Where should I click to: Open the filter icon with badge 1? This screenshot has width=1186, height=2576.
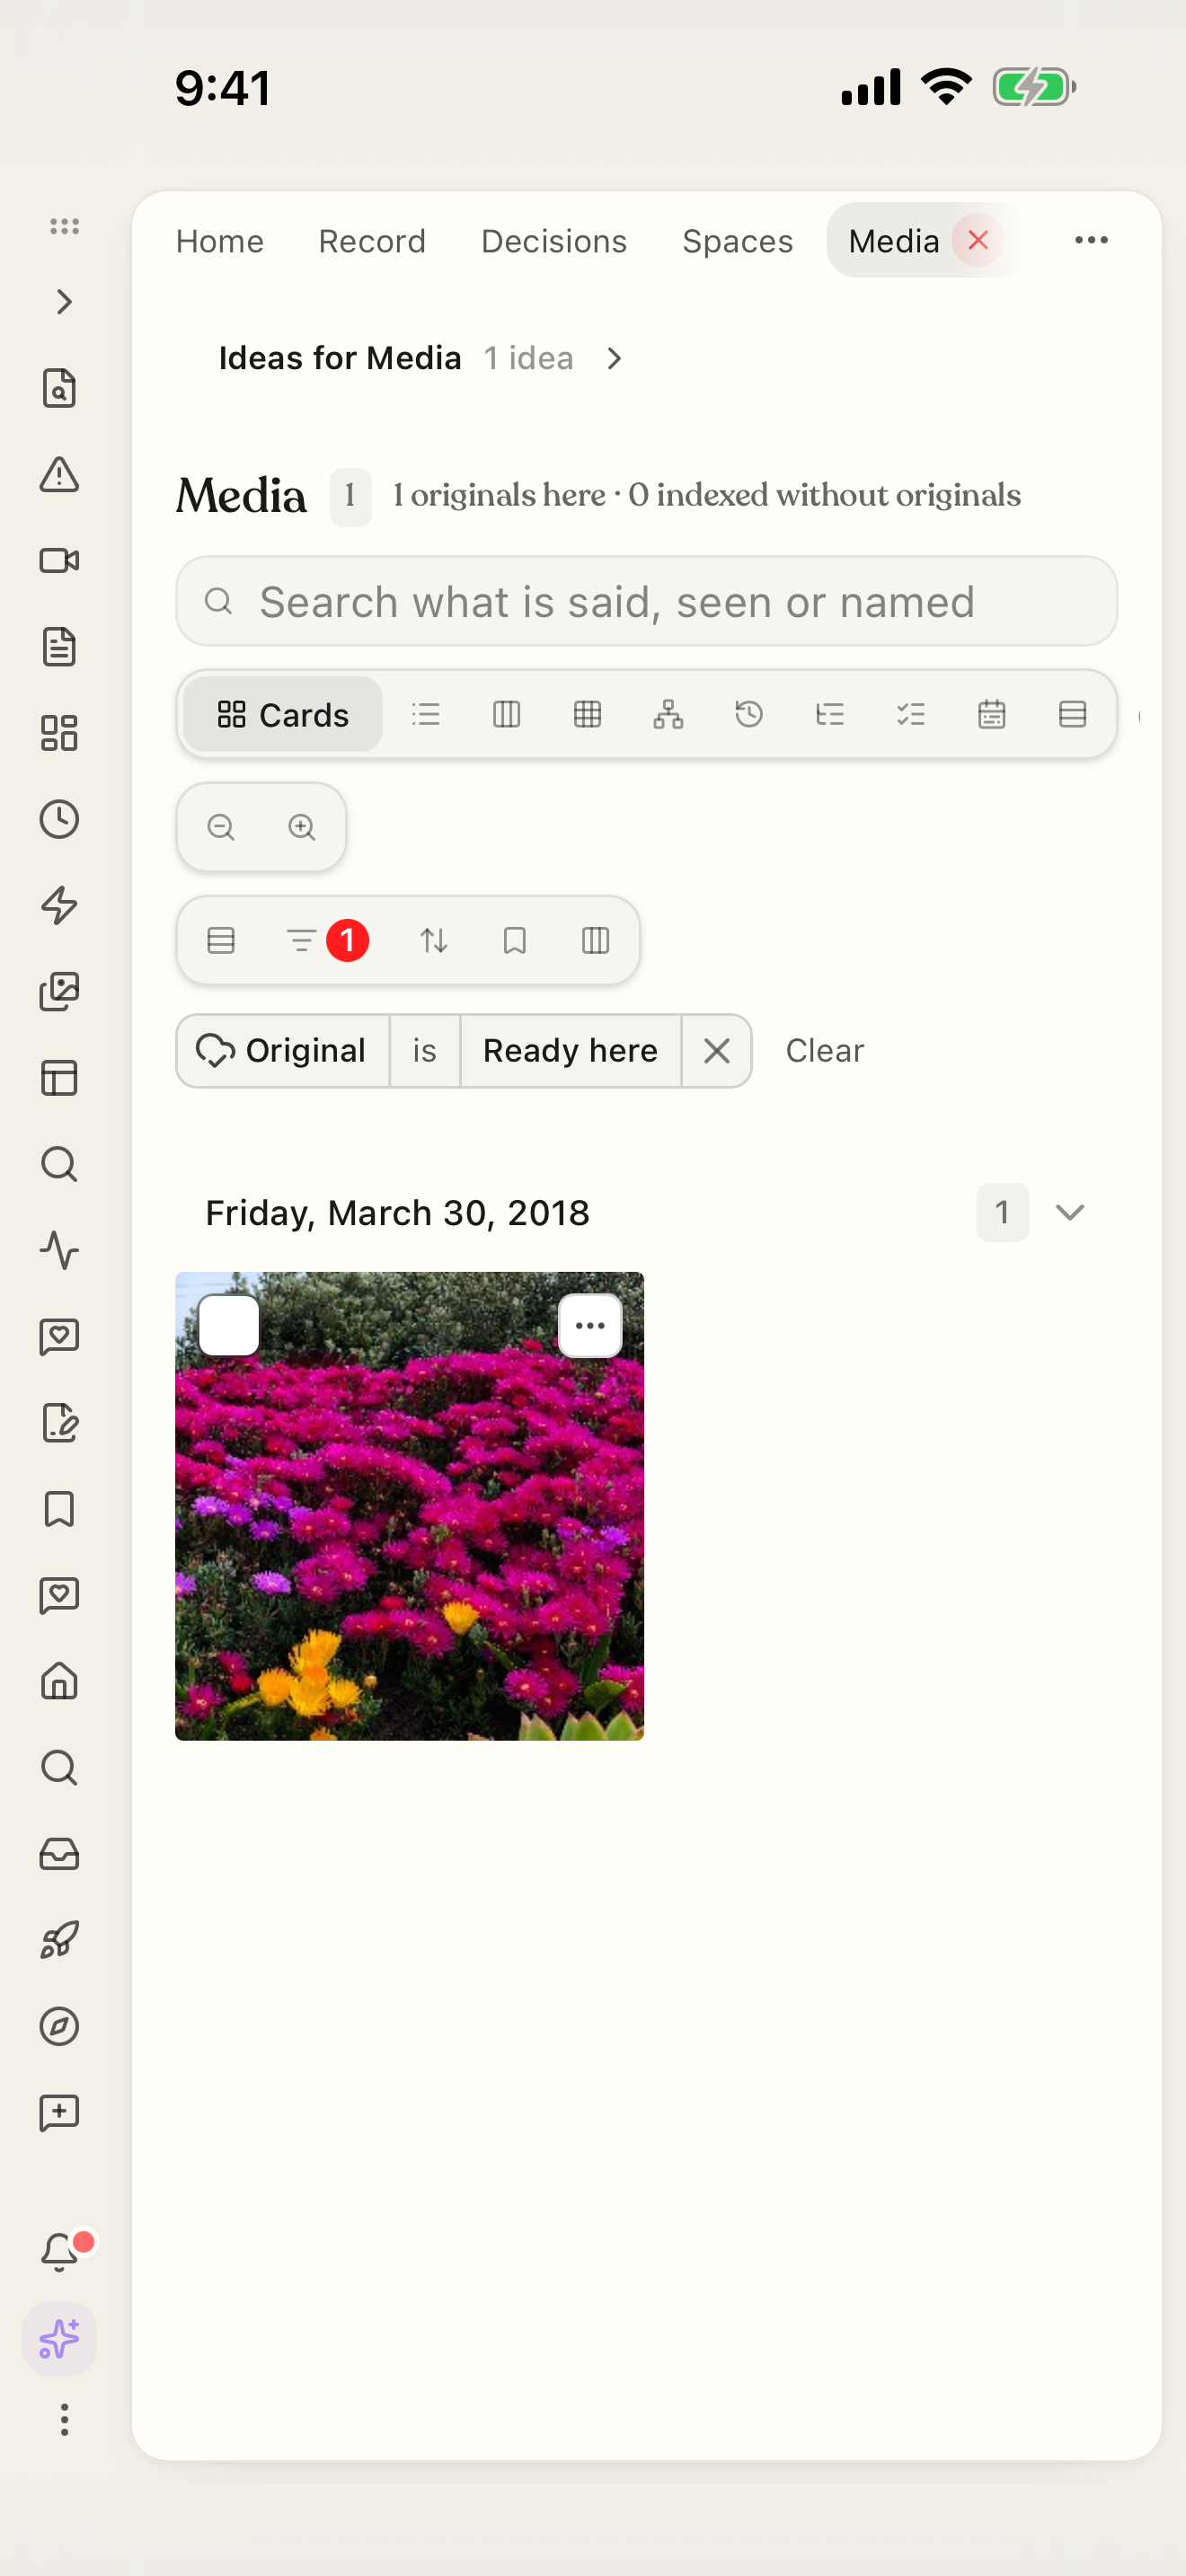click(326, 940)
